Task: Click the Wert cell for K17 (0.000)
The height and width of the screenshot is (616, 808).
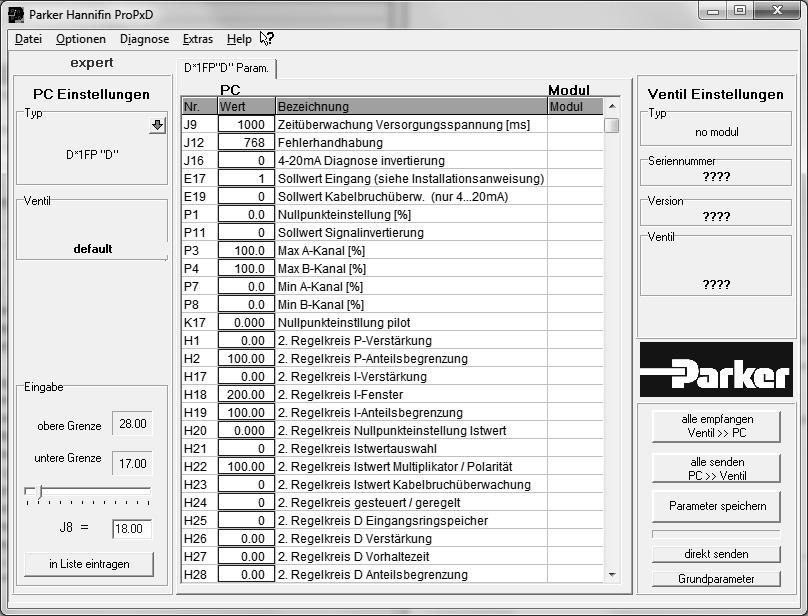Action: pyautogui.click(x=246, y=322)
